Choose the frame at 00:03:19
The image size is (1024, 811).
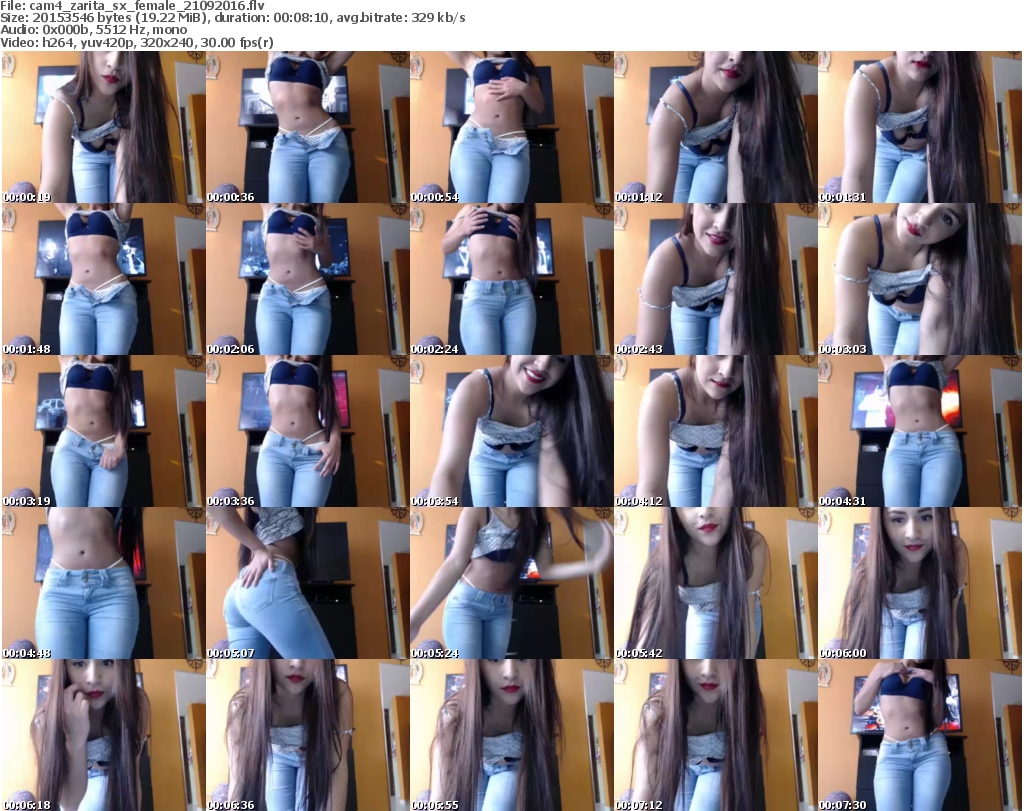pos(103,431)
